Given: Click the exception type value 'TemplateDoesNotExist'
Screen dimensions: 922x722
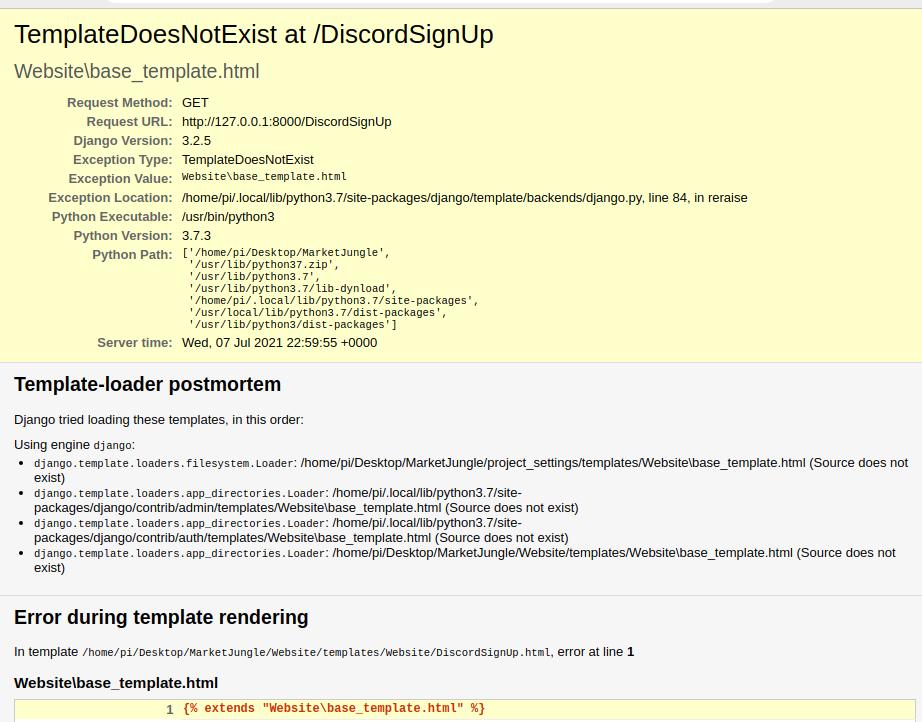Looking at the screenshot, I should click(x=248, y=160).
